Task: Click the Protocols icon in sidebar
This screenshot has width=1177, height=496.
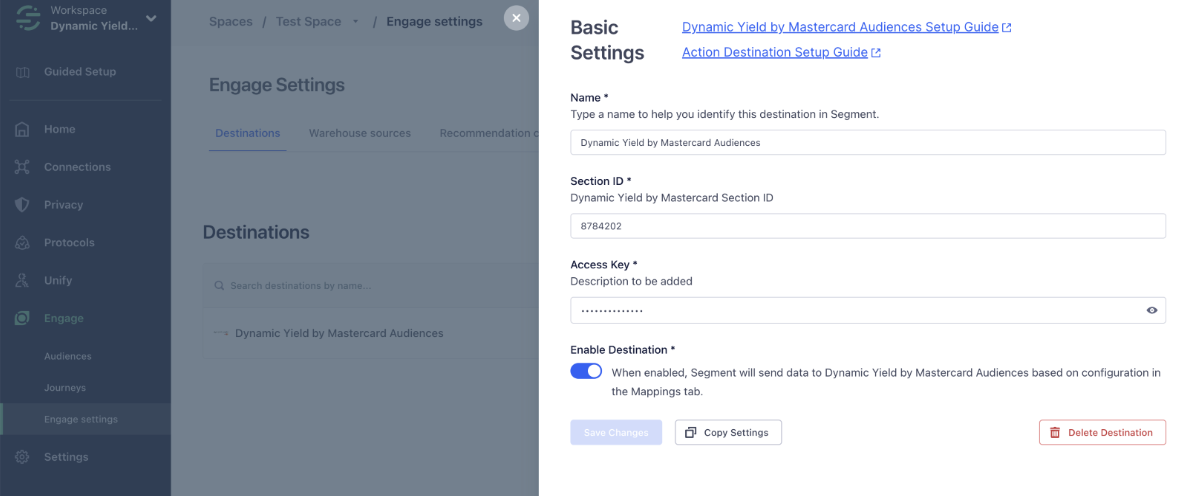Action: click(23, 243)
